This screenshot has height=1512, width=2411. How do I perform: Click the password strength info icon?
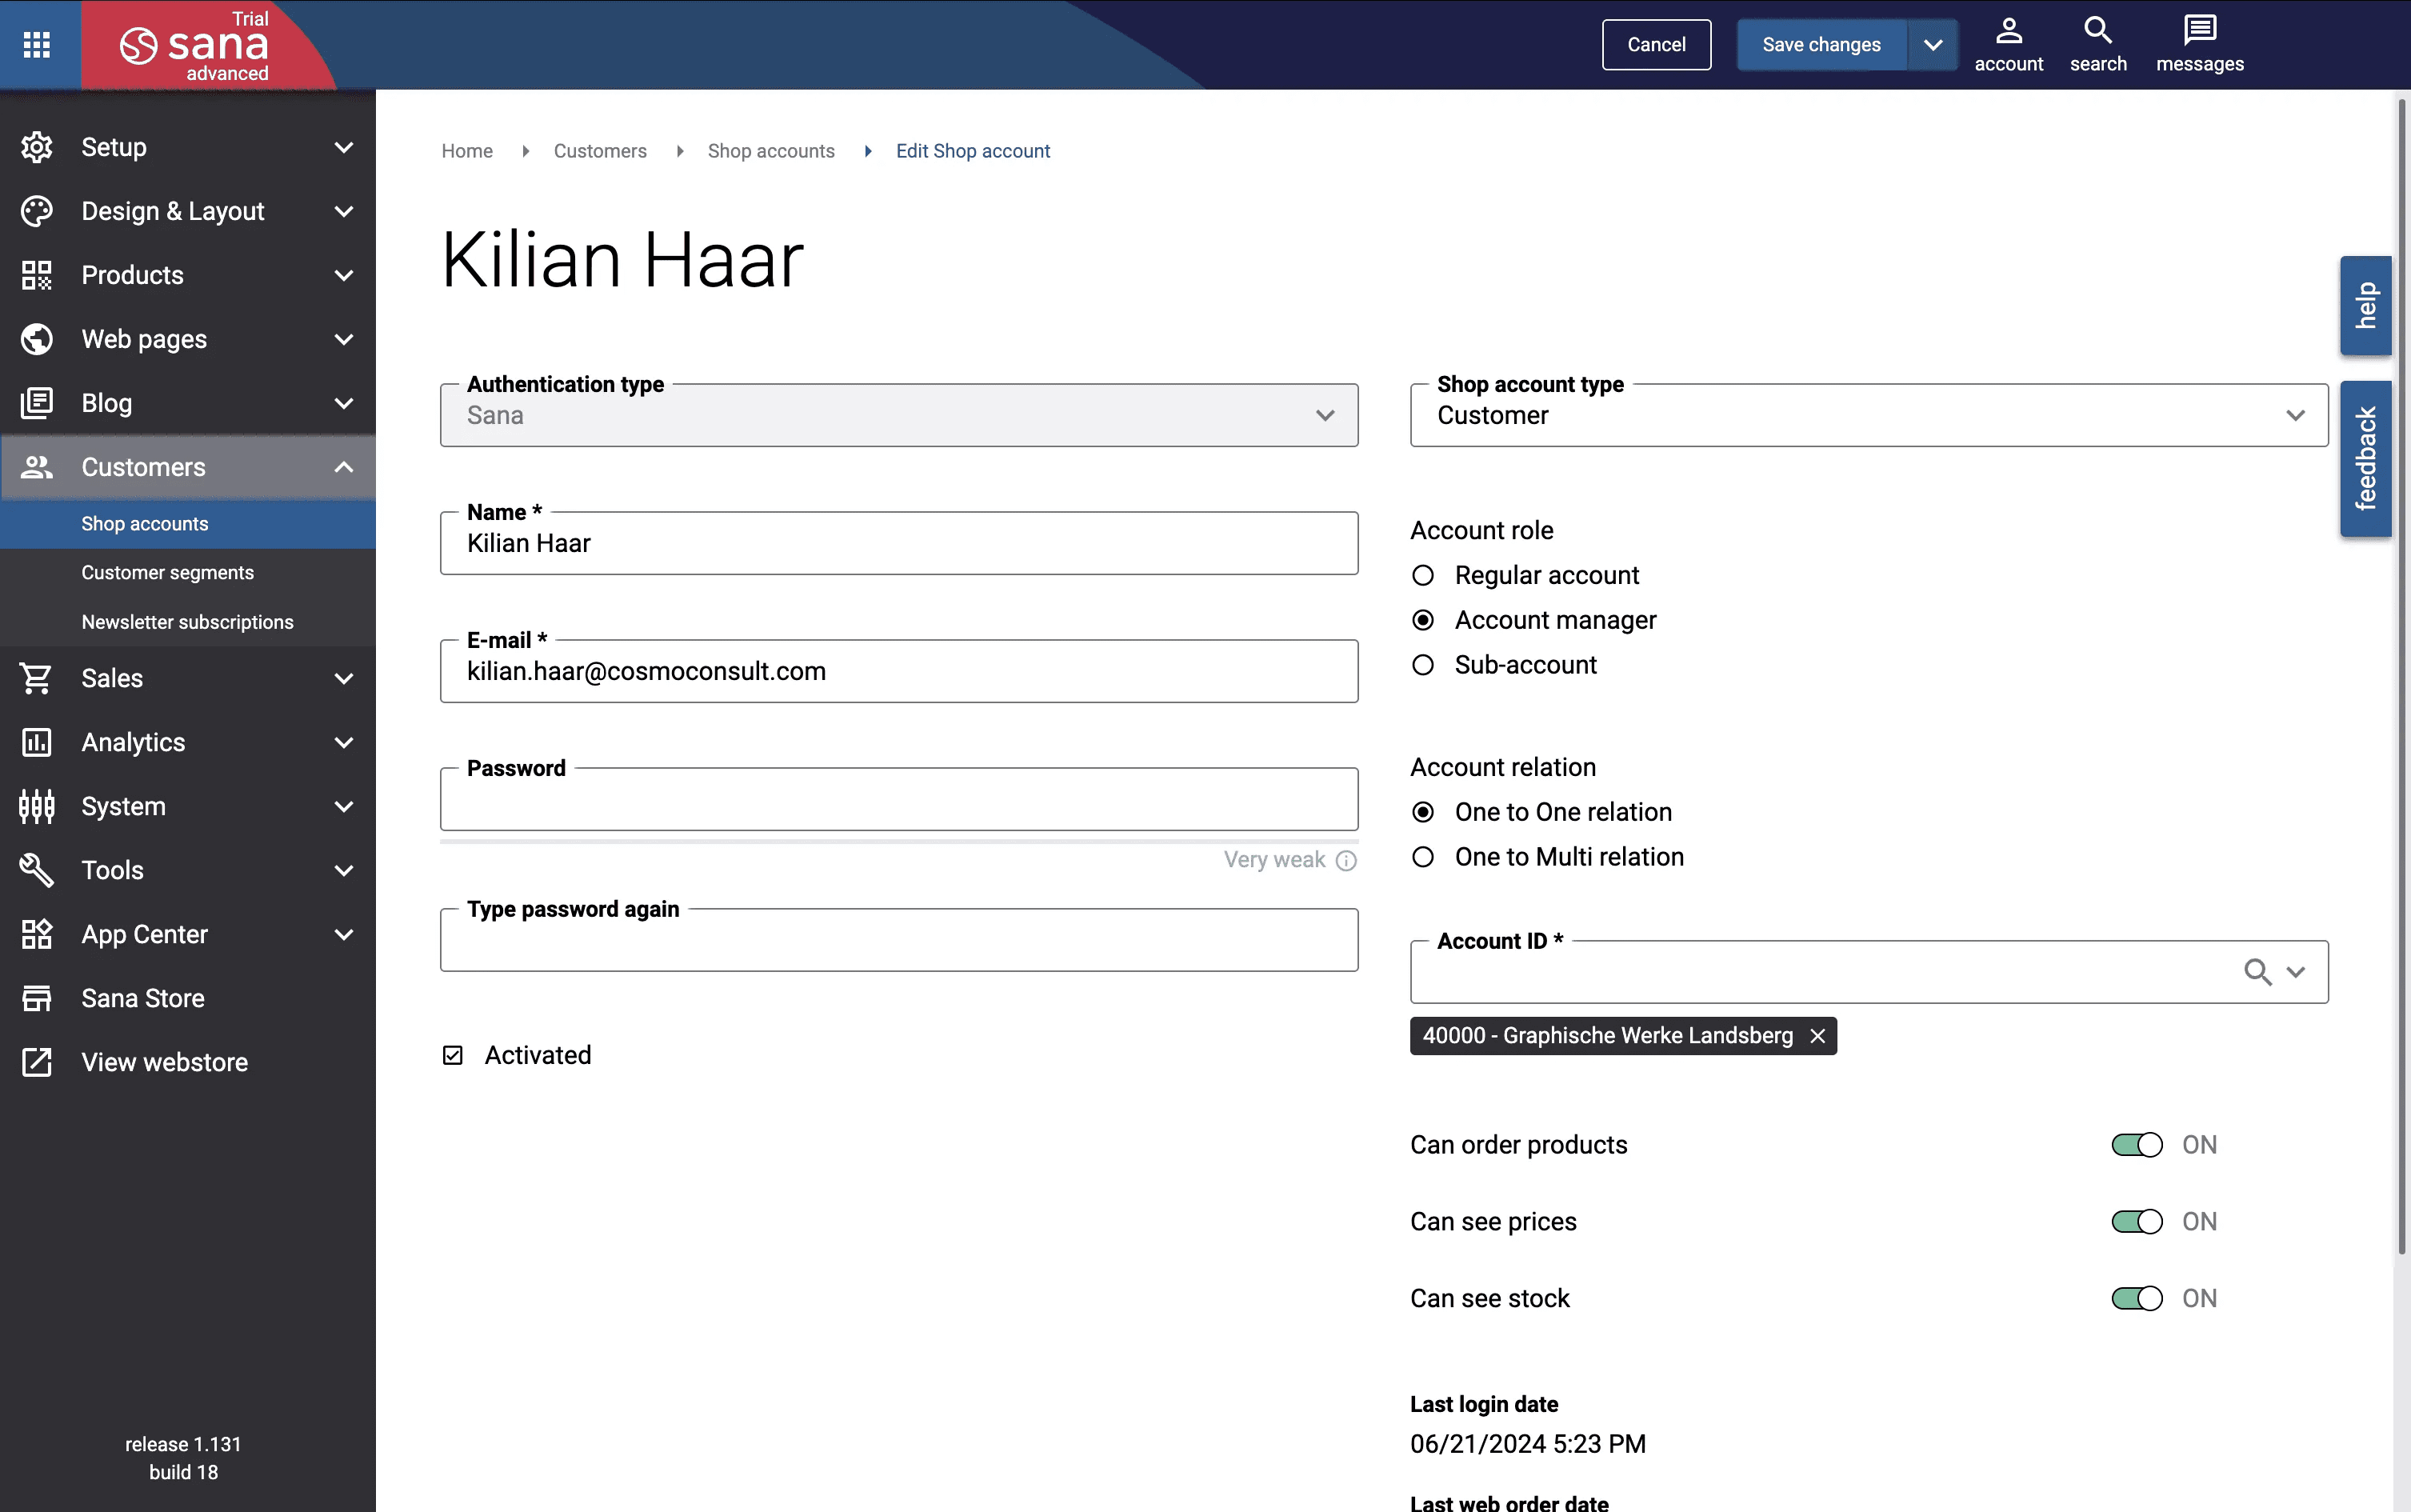1346,860
